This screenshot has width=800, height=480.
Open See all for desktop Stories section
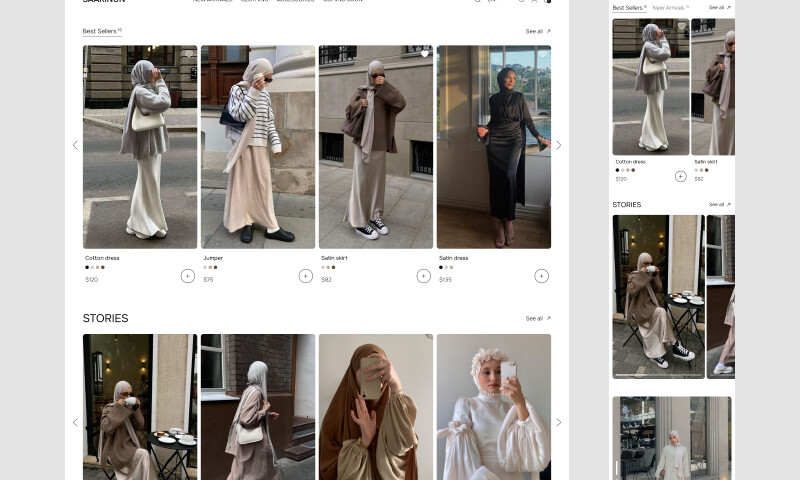coord(538,318)
